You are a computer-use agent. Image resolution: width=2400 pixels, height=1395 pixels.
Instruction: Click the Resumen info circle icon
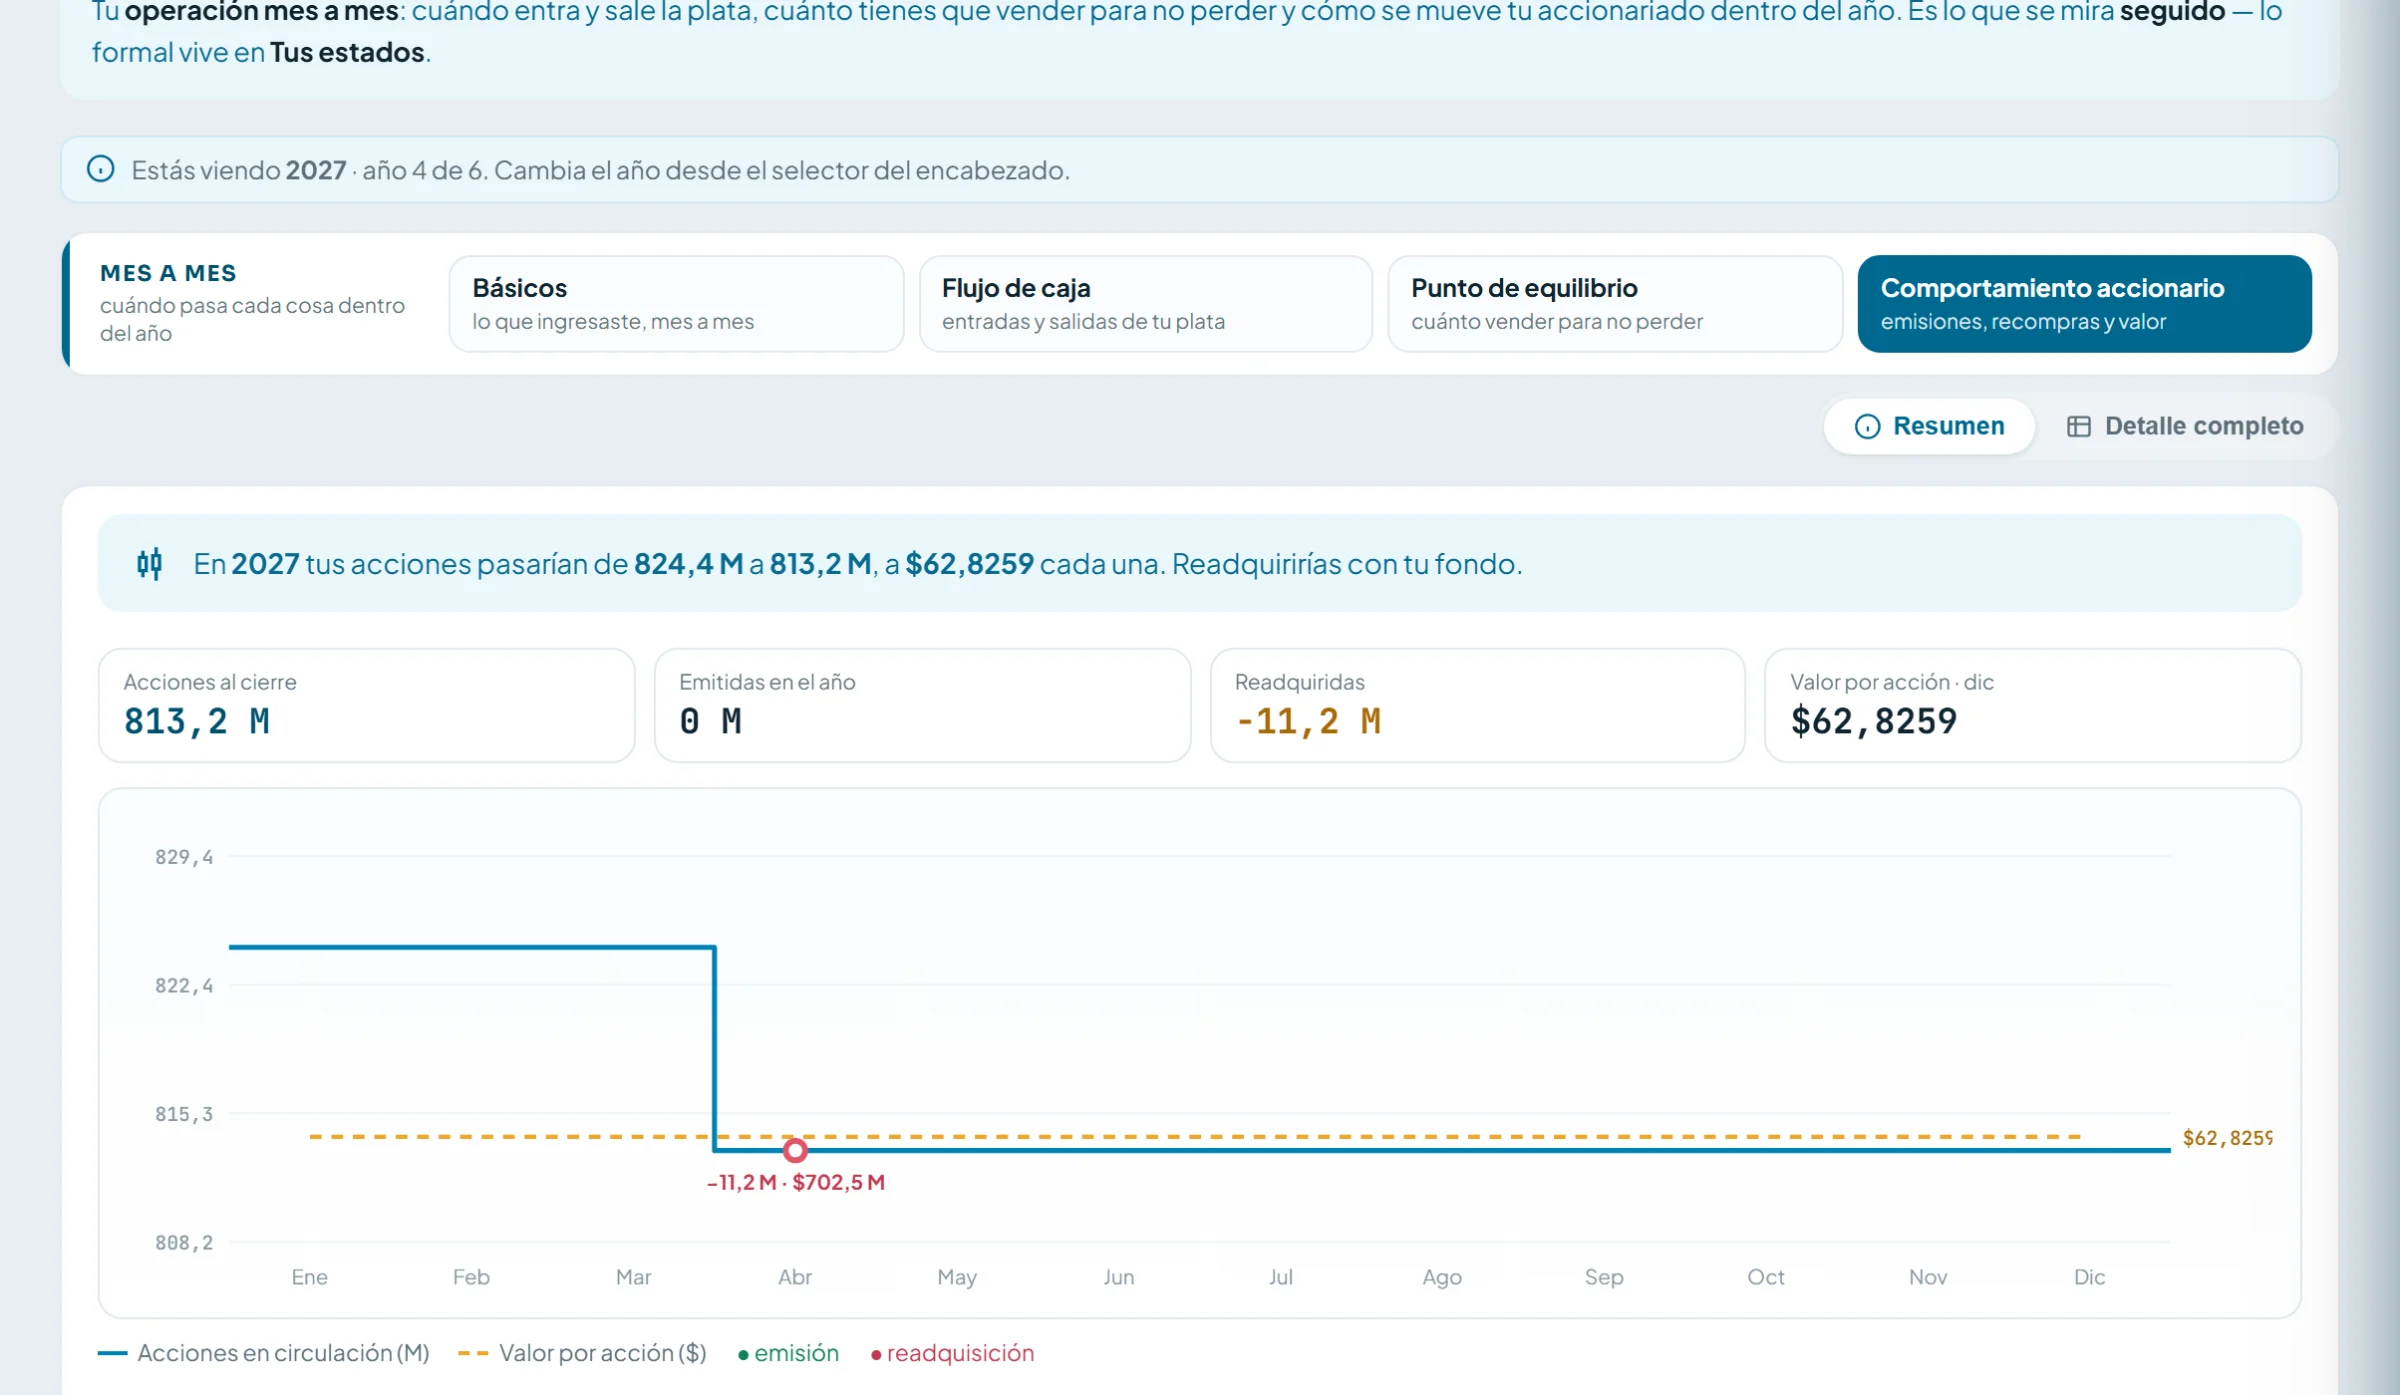(1867, 427)
